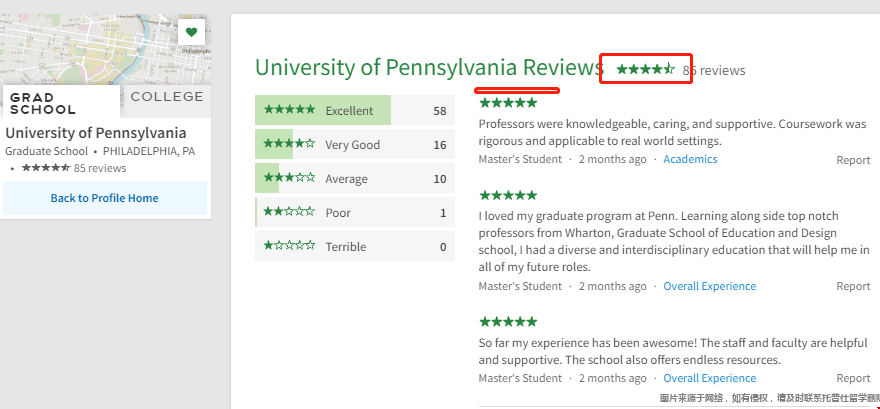Report the second review about Wharton

(x=853, y=286)
